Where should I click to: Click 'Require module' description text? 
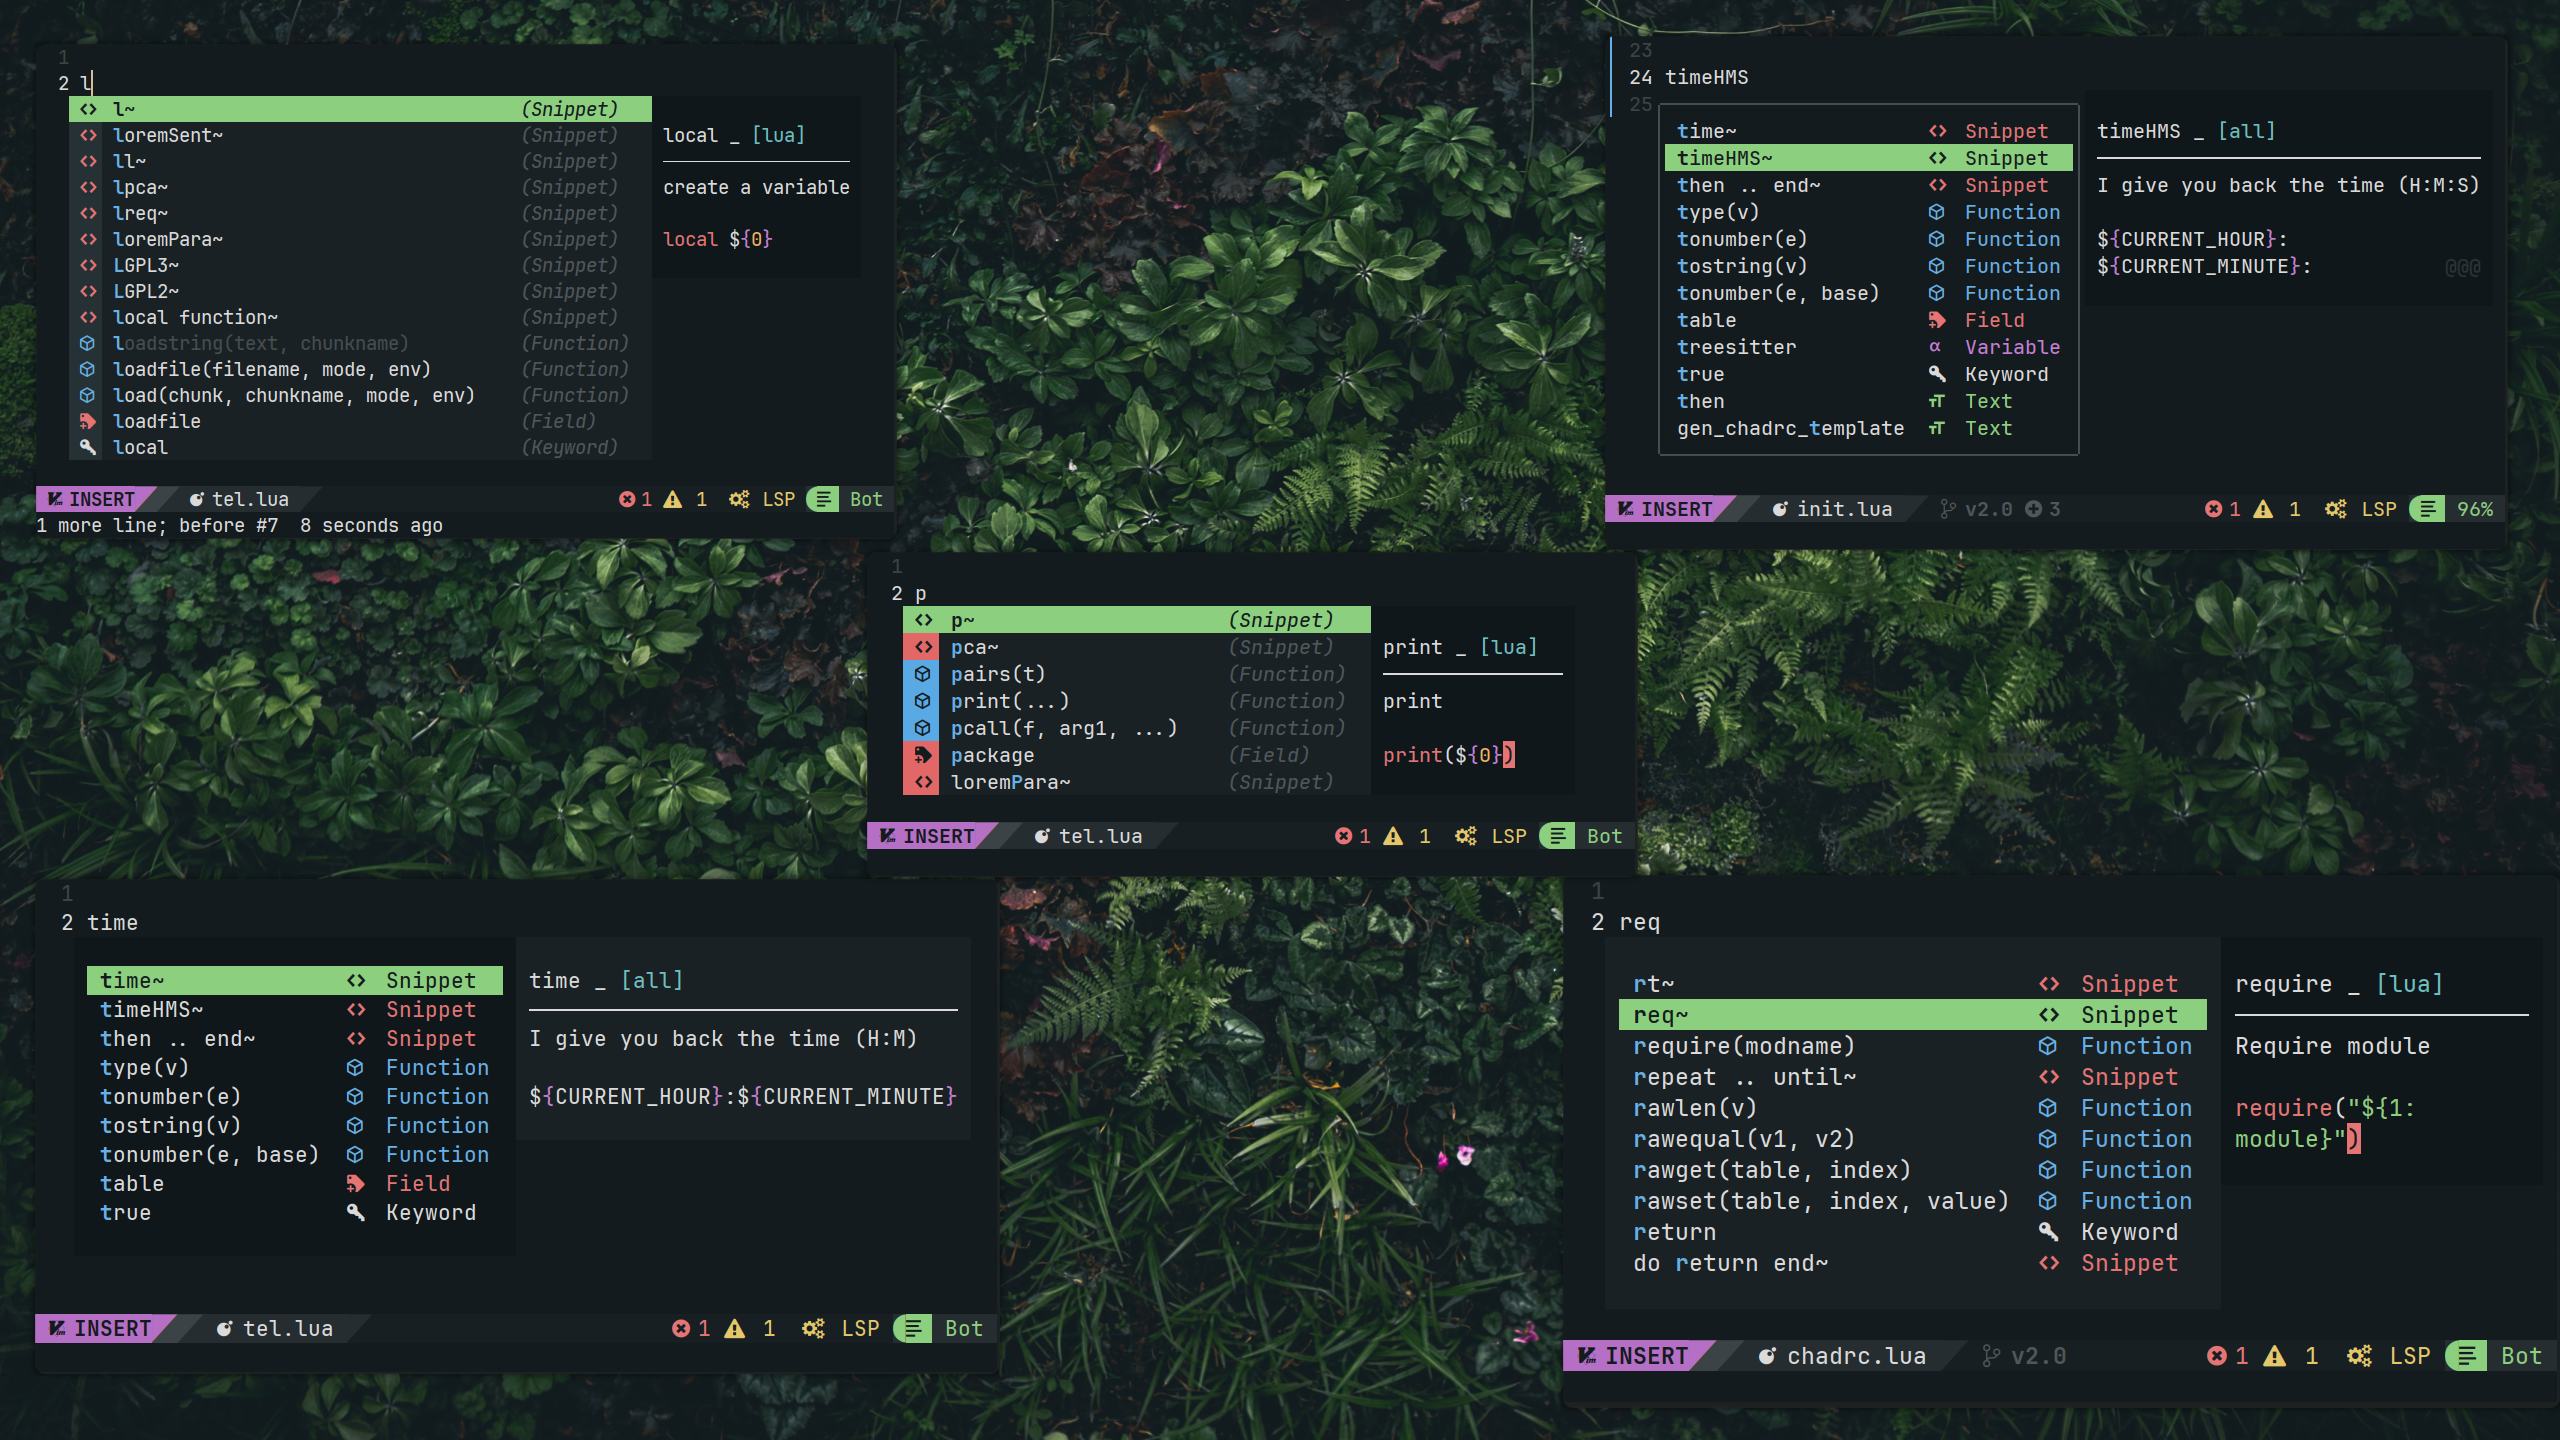tap(2332, 1046)
